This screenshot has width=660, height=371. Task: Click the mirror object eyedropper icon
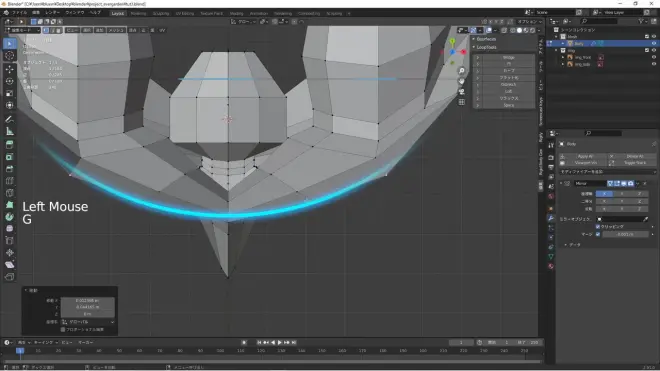(x=646, y=219)
